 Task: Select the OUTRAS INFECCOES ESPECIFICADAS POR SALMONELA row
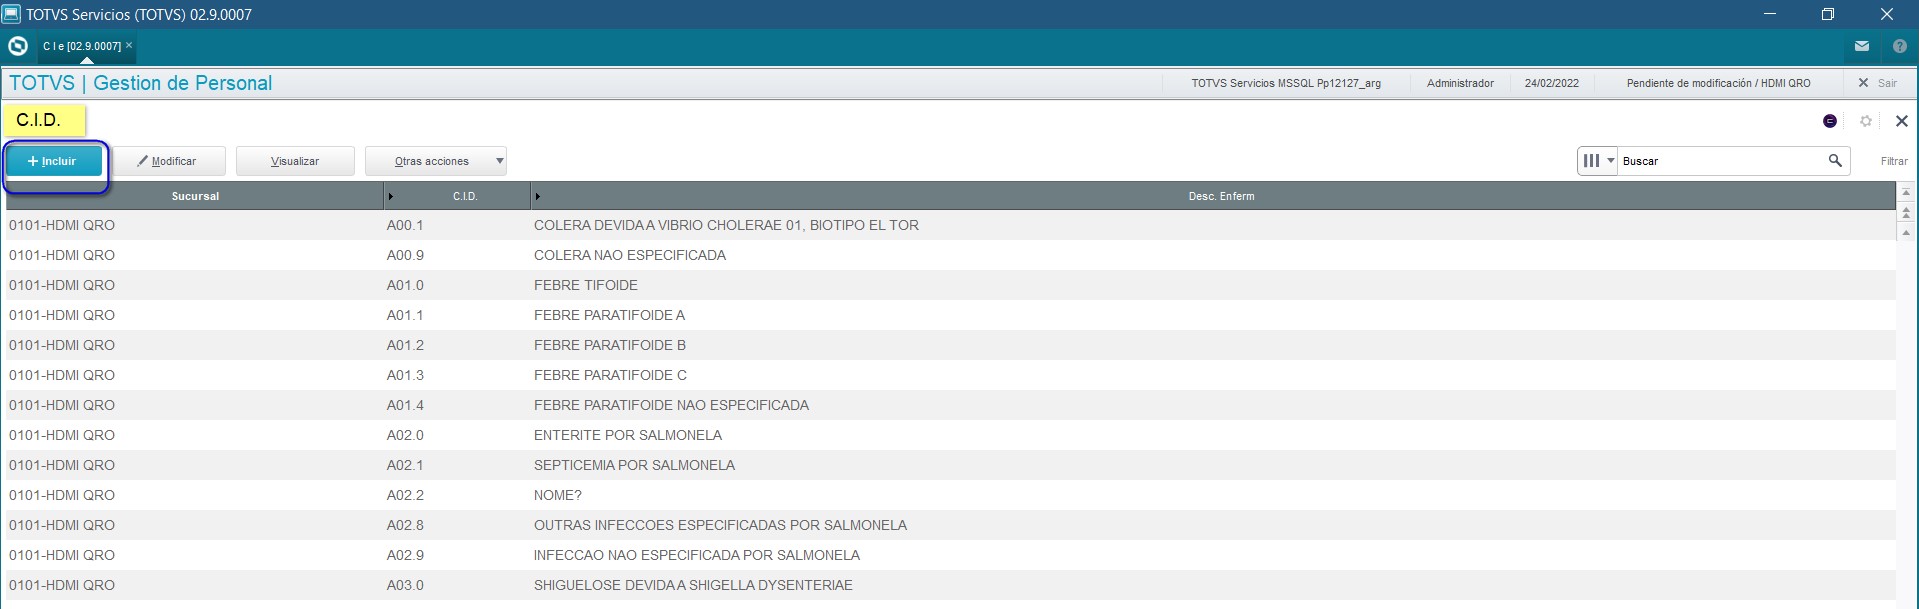(x=951, y=525)
